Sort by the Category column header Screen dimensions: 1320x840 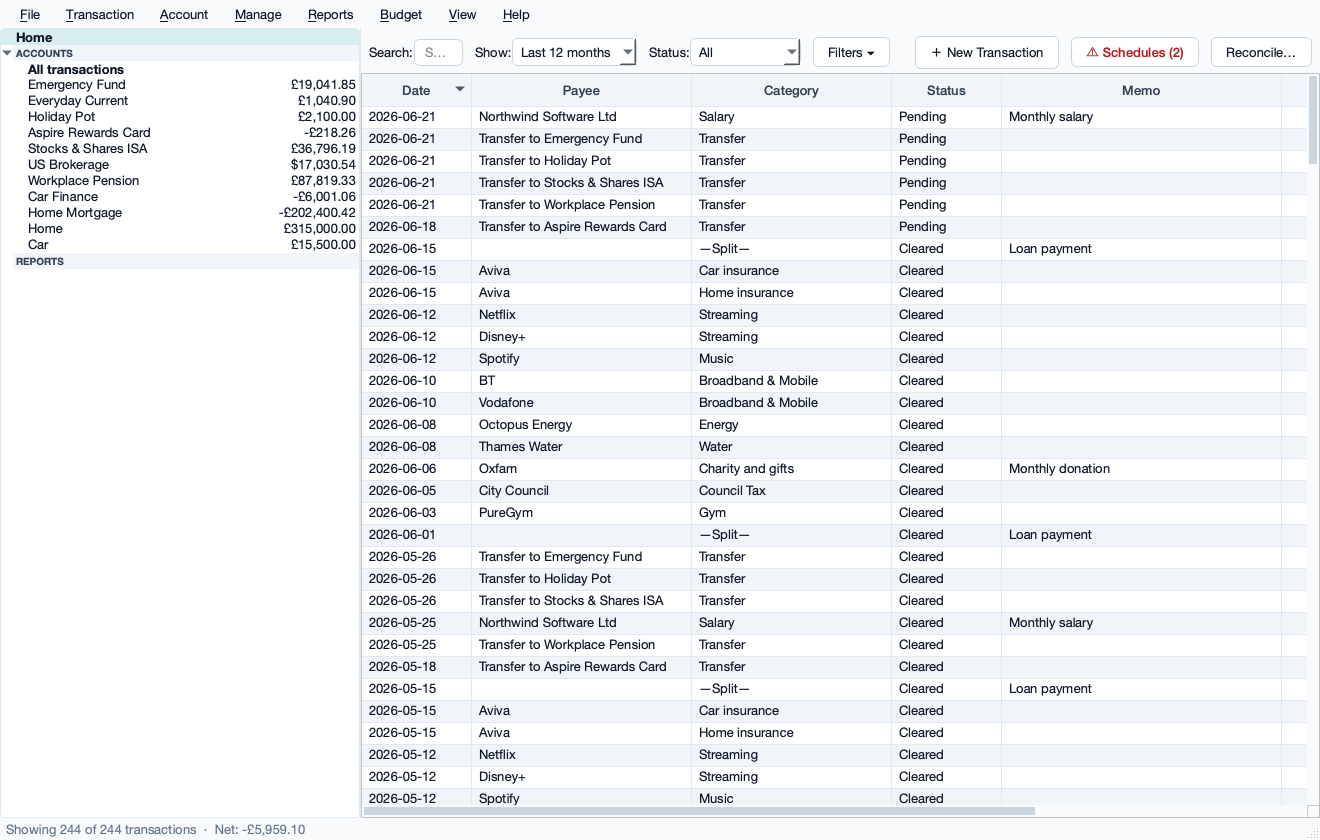click(x=791, y=91)
